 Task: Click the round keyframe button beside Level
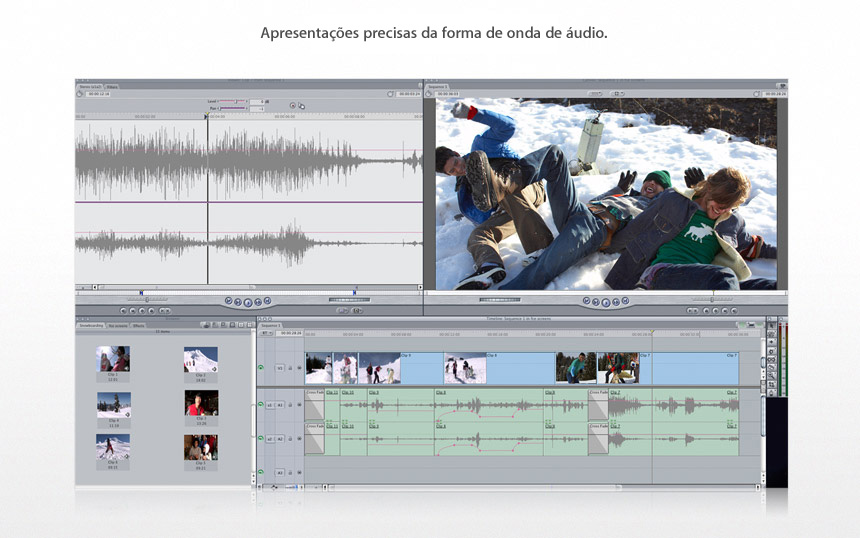(292, 104)
